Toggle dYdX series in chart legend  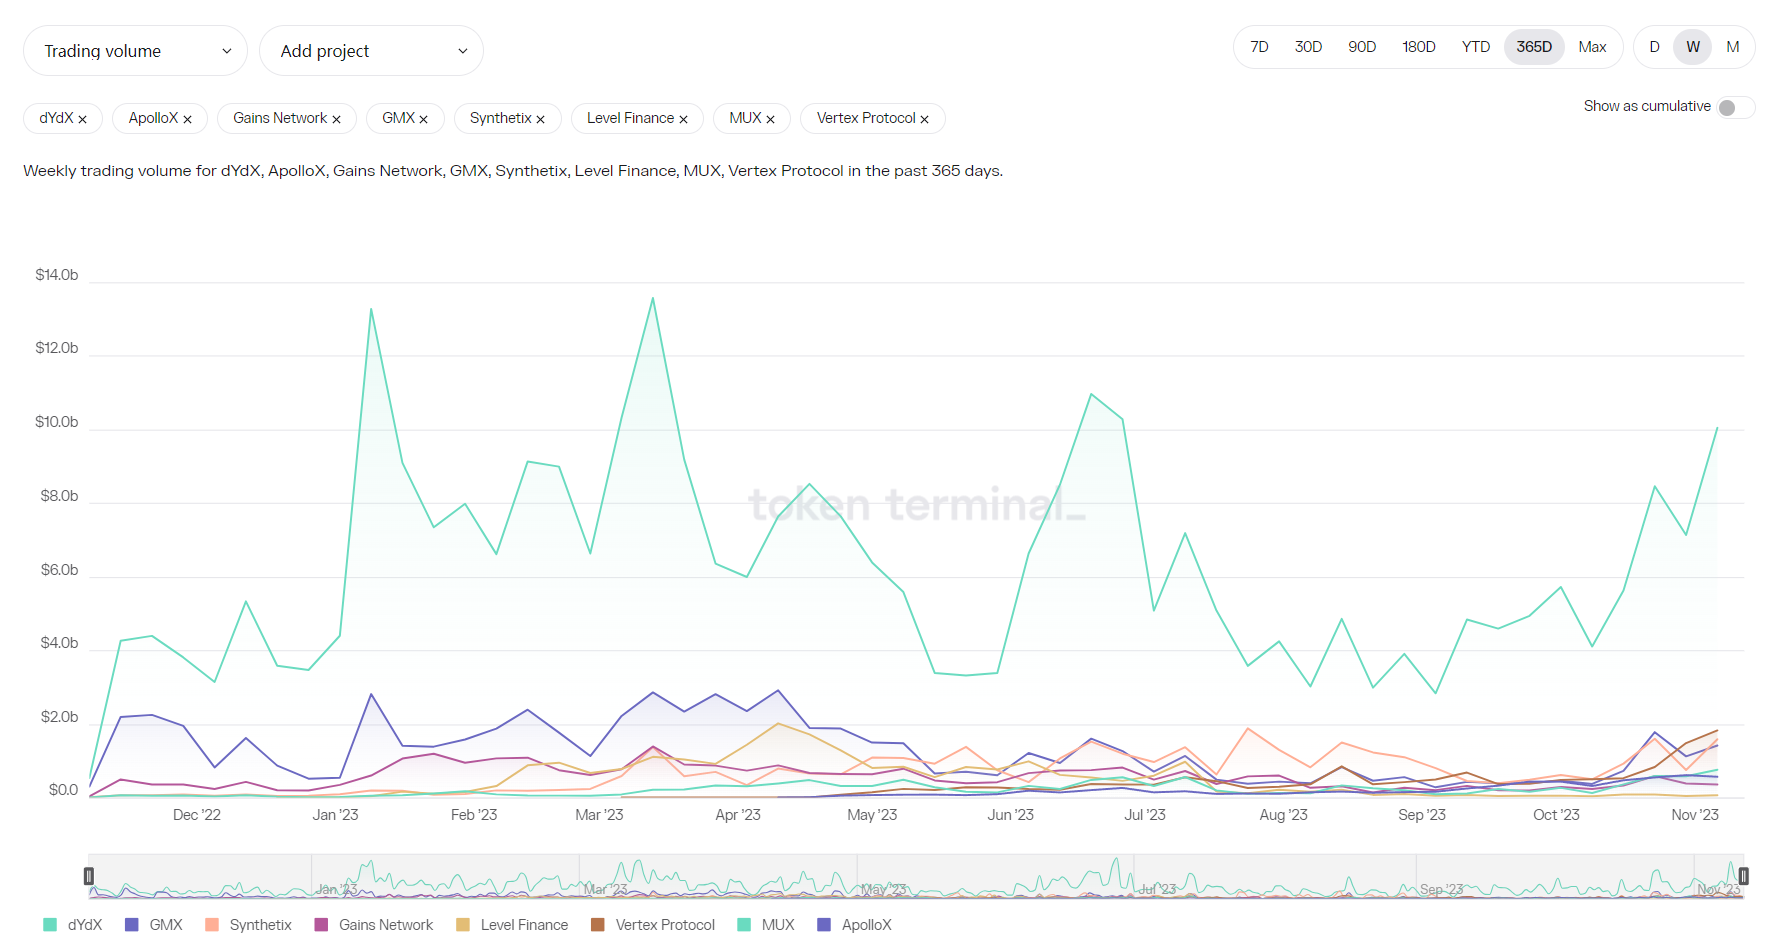(74, 925)
